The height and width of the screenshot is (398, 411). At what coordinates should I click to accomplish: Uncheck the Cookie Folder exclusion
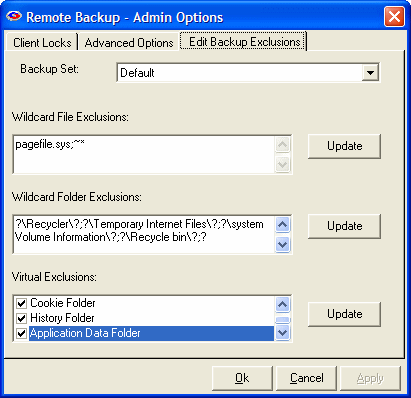21,303
